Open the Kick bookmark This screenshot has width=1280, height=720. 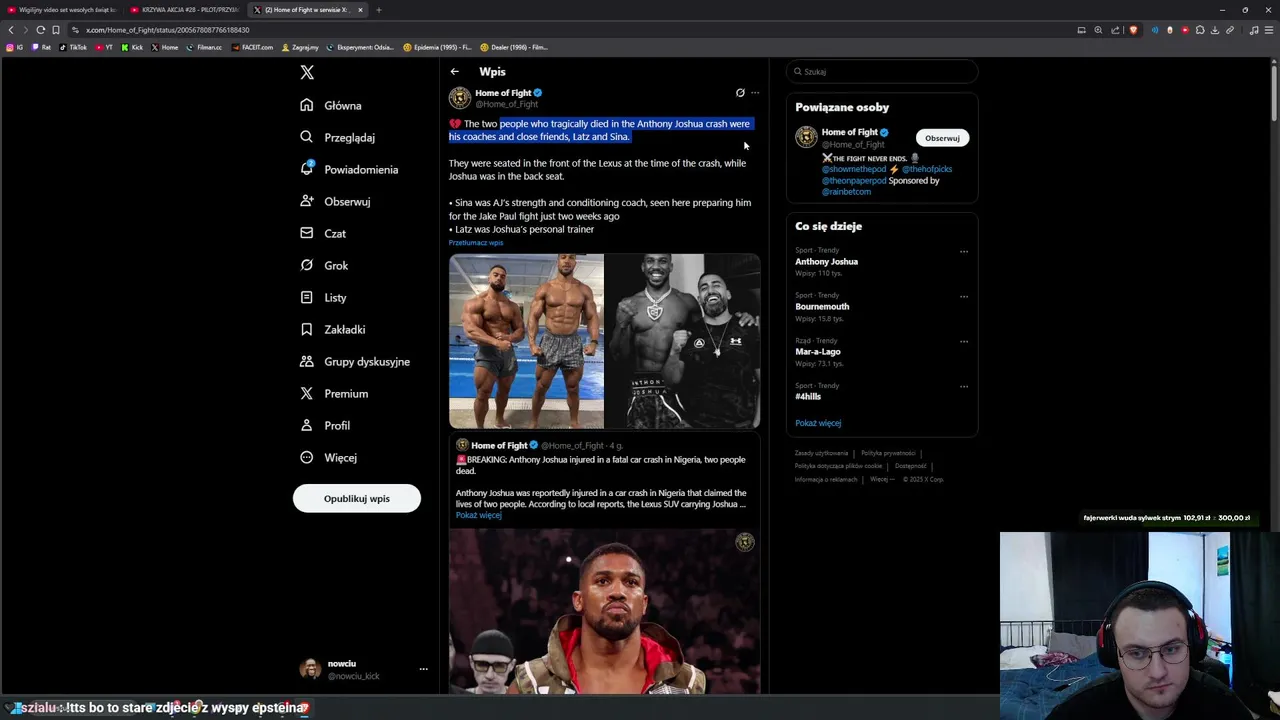coord(132,47)
